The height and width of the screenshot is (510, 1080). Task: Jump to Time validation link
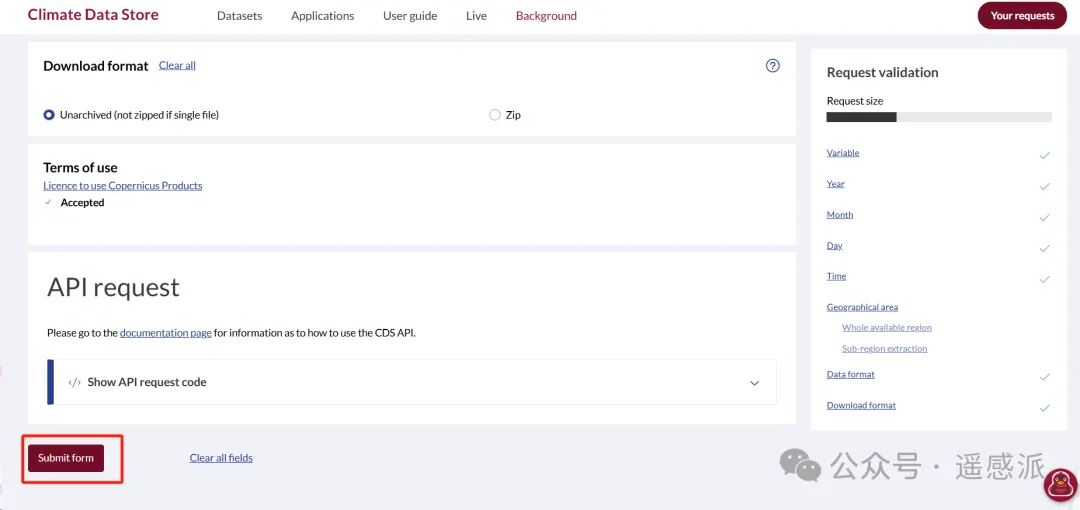[x=836, y=276]
